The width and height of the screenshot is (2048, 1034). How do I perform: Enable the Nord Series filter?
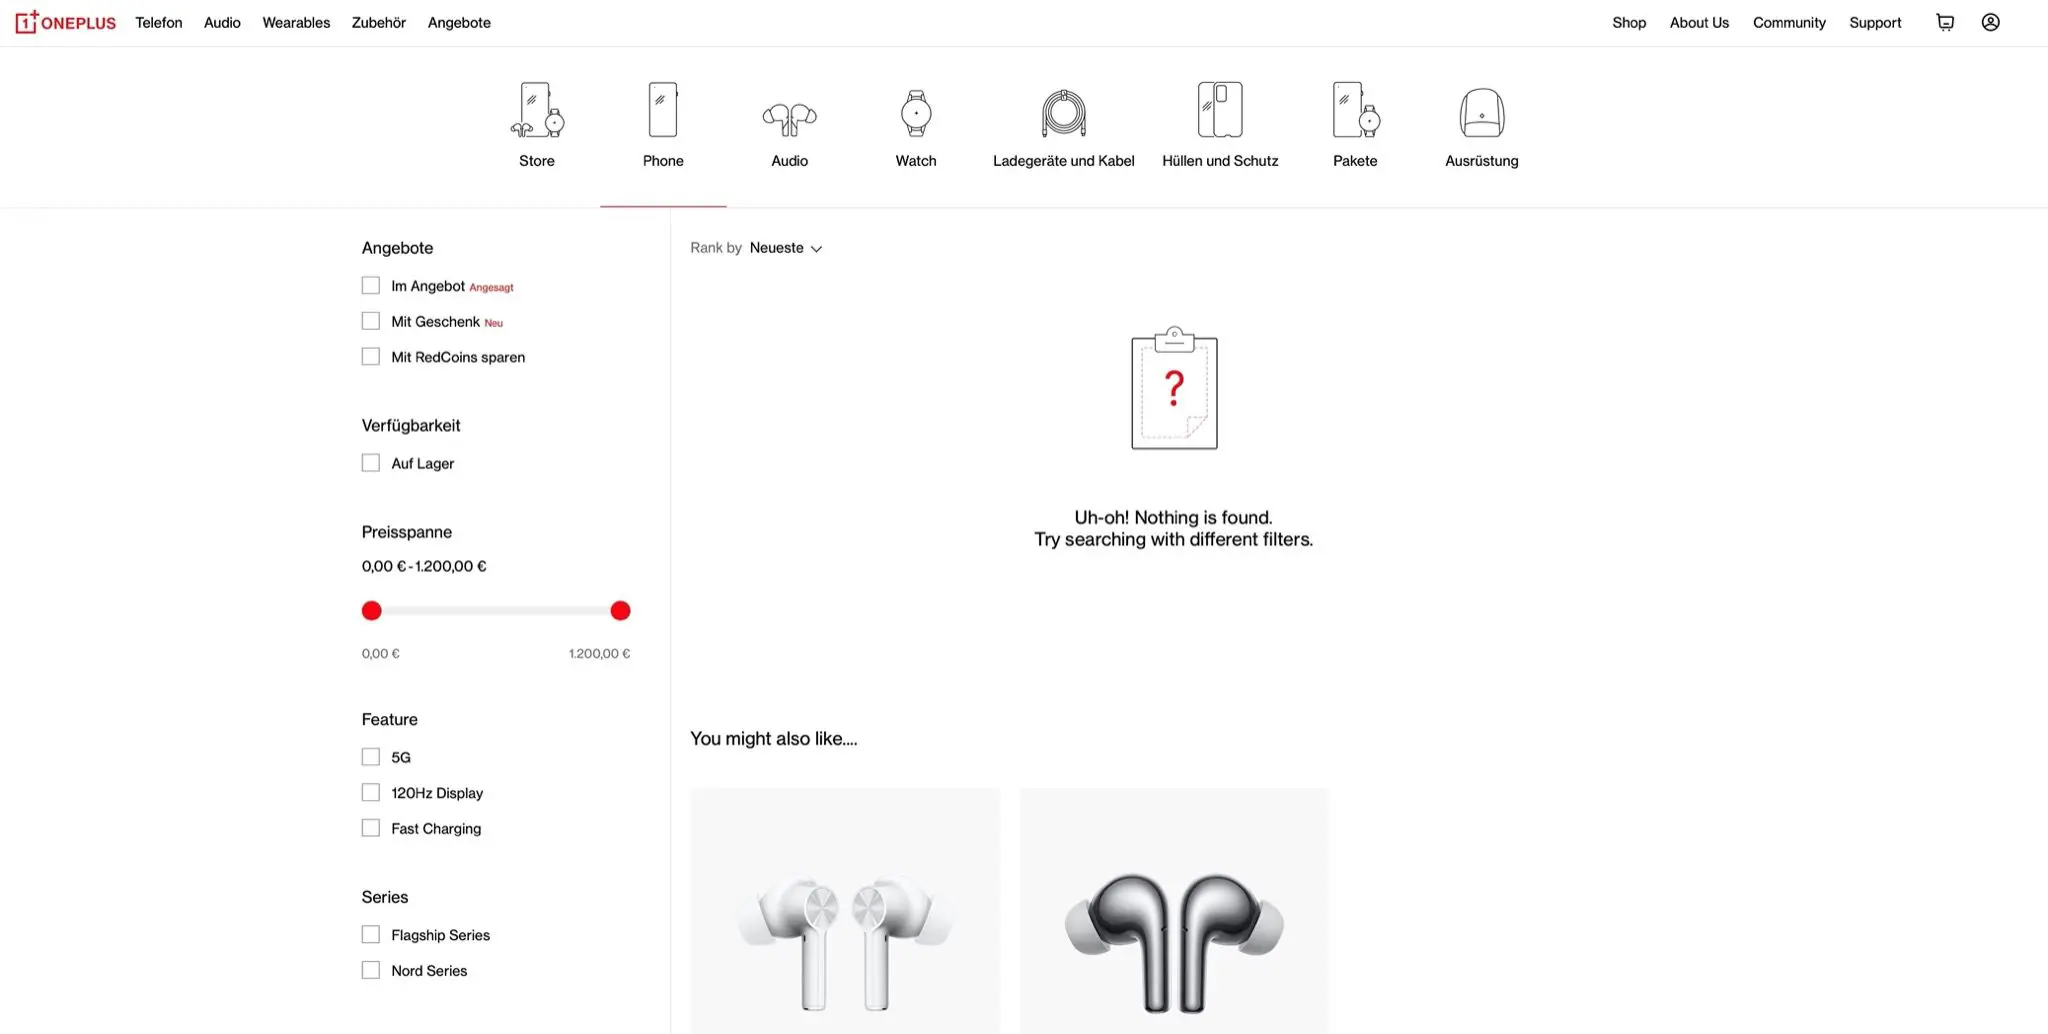(371, 970)
